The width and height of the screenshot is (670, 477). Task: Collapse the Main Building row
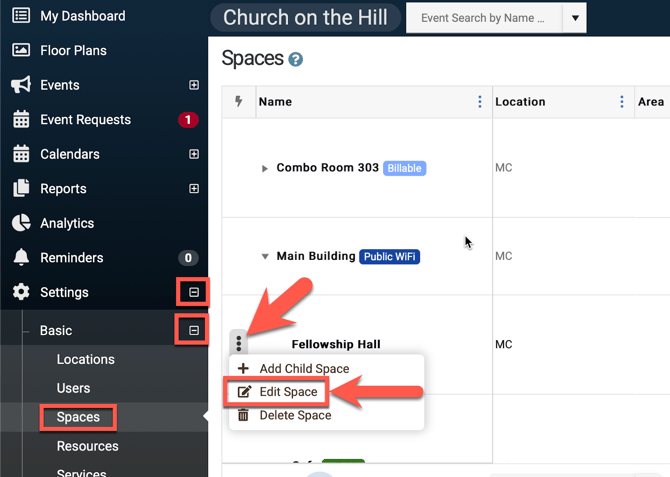pos(265,257)
